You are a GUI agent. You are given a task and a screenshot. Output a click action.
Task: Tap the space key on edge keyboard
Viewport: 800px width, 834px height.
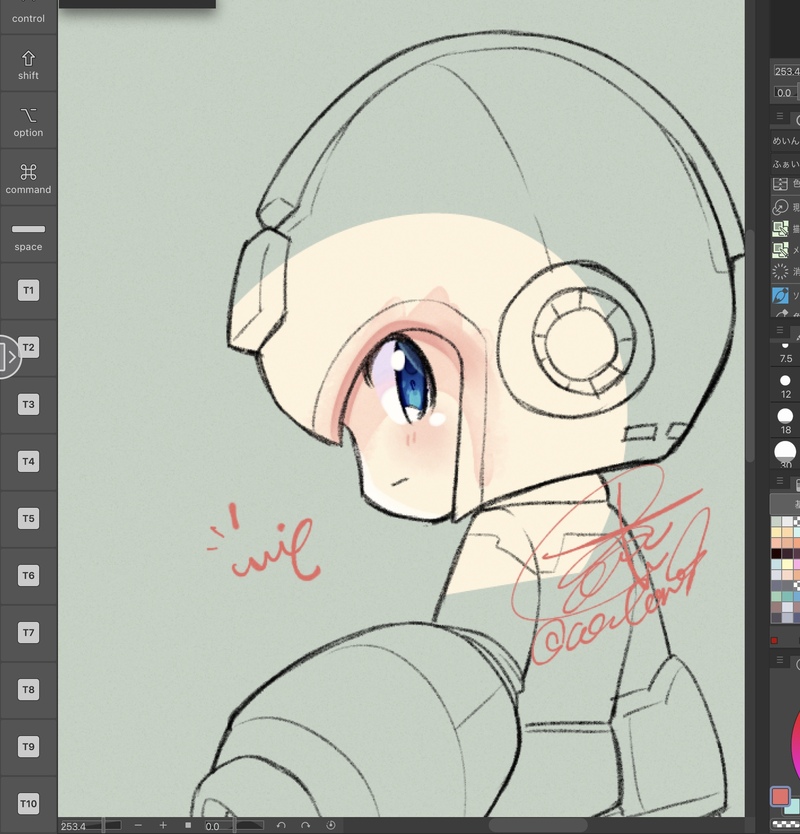(x=28, y=235)
